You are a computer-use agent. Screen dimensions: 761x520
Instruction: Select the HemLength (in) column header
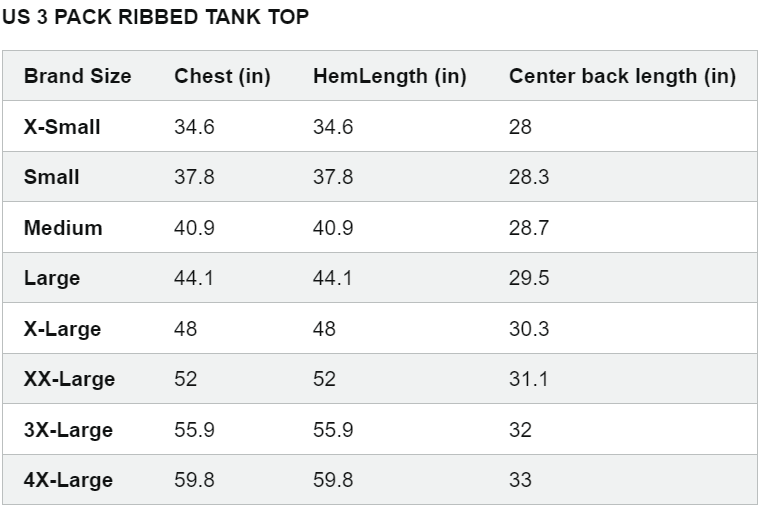coord(390,76)
